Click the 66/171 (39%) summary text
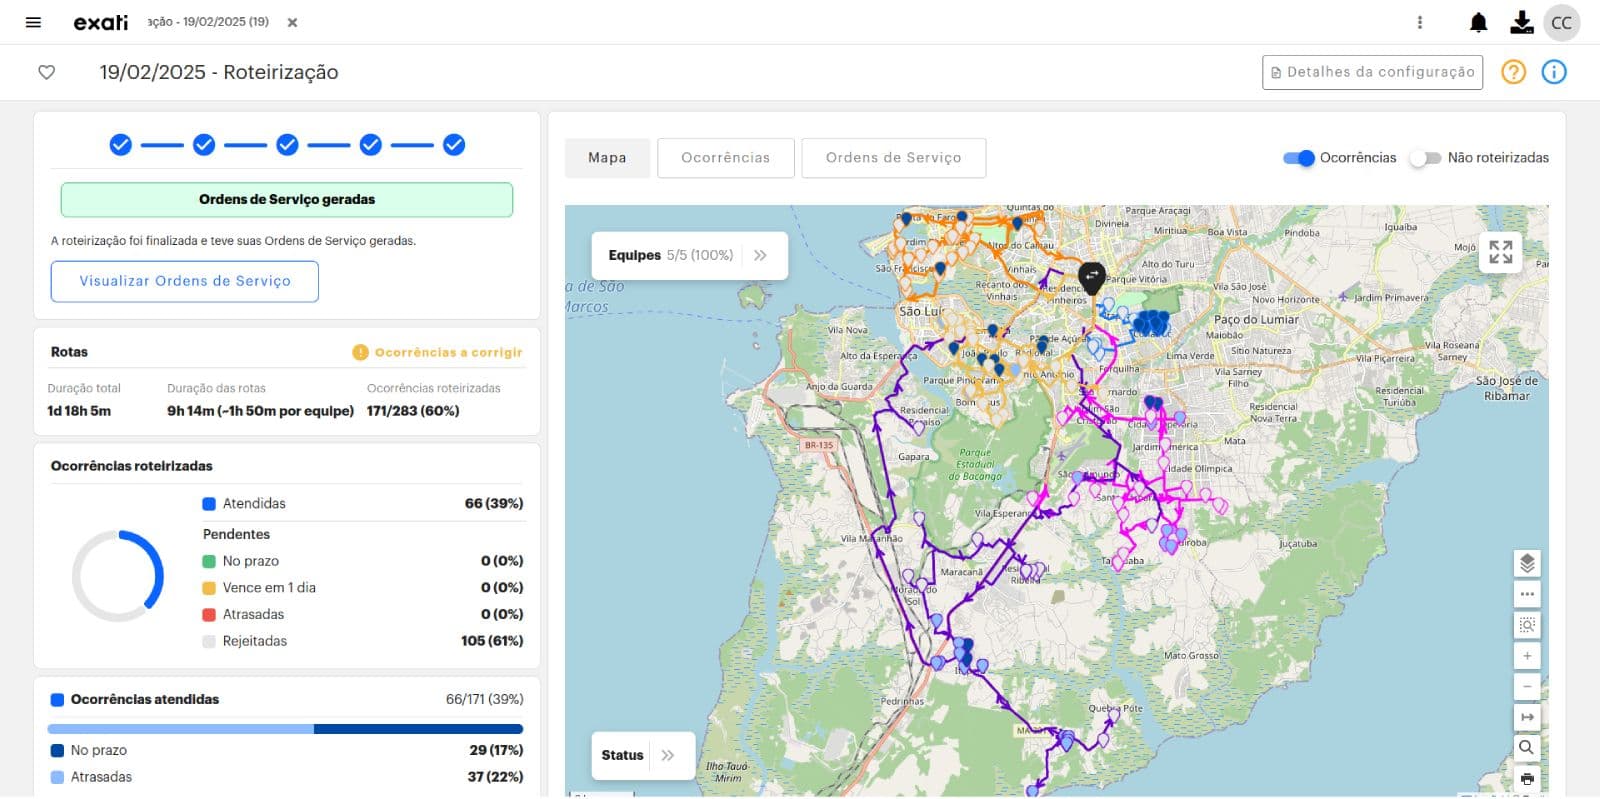Viewport: 1600px width, 799px height. pyautogui.click(x=484, y=699)
